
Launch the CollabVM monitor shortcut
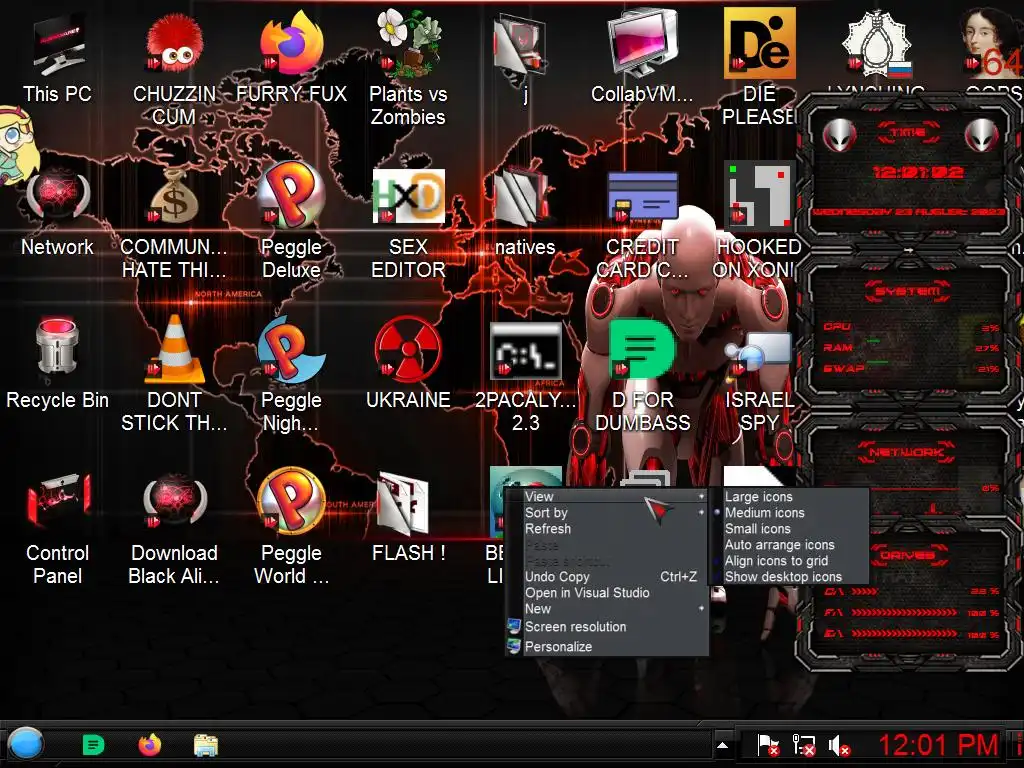[642, 44]
